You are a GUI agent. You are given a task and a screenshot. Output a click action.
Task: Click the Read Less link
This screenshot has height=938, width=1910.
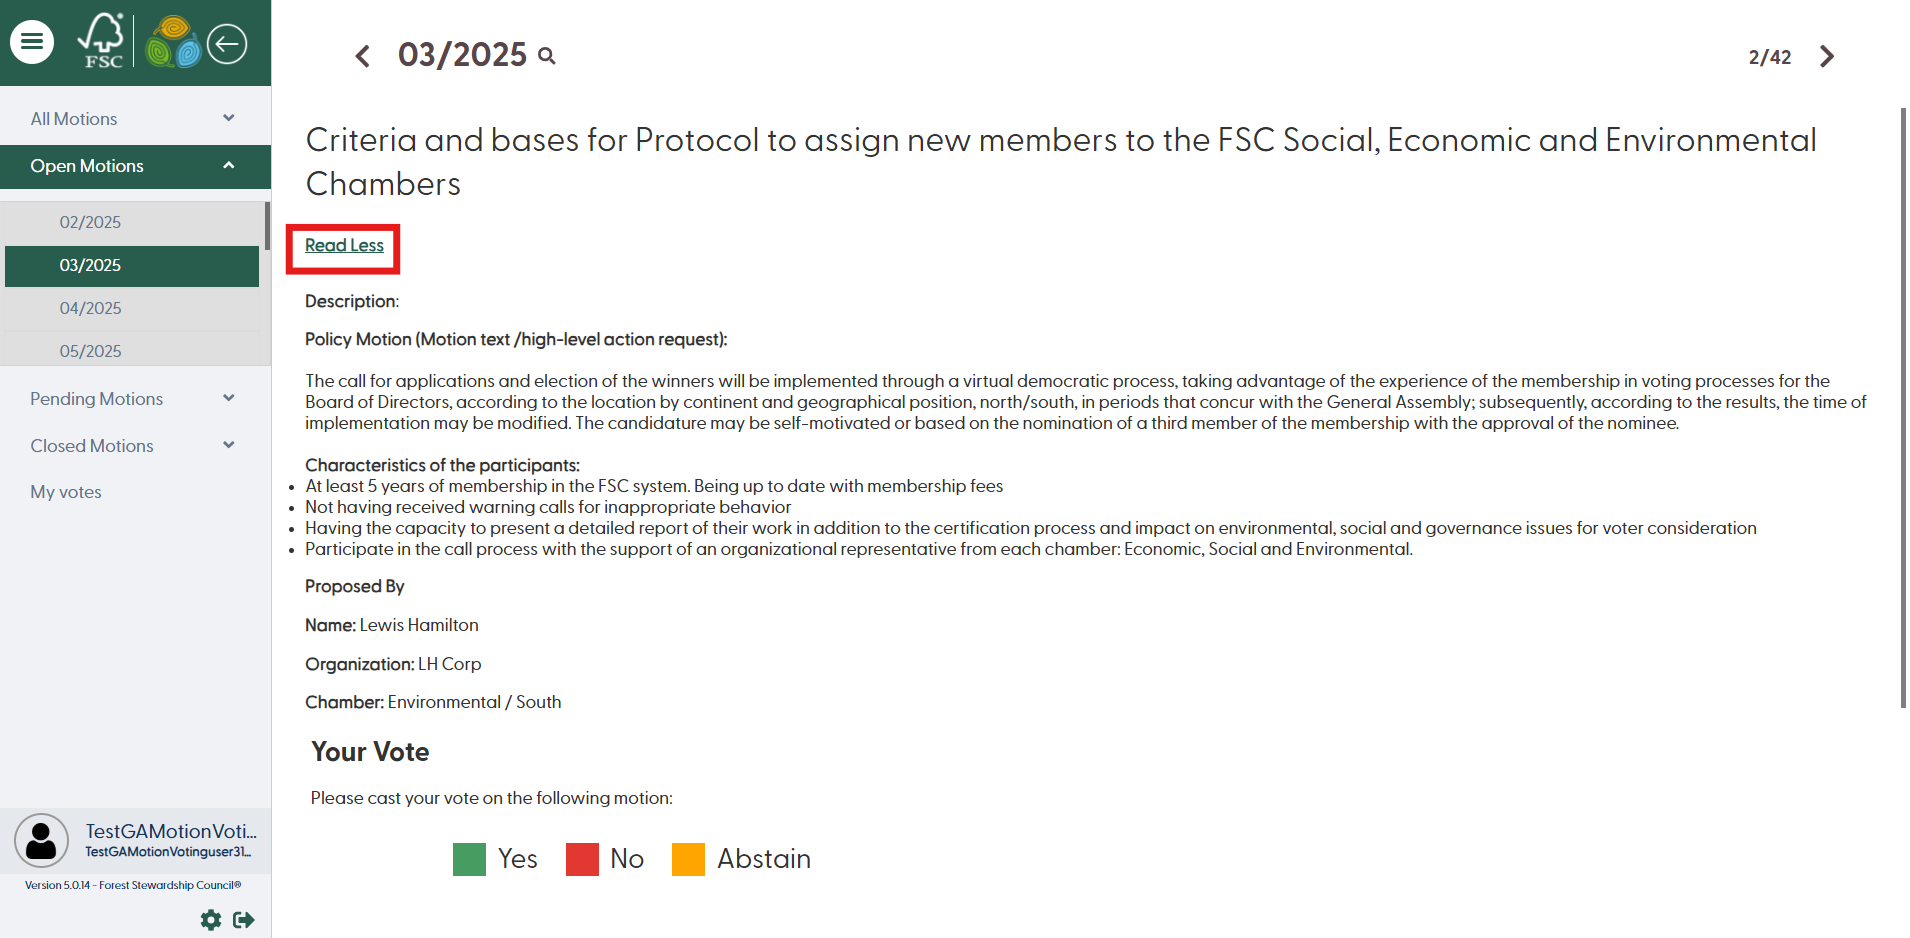coord(344,246)
